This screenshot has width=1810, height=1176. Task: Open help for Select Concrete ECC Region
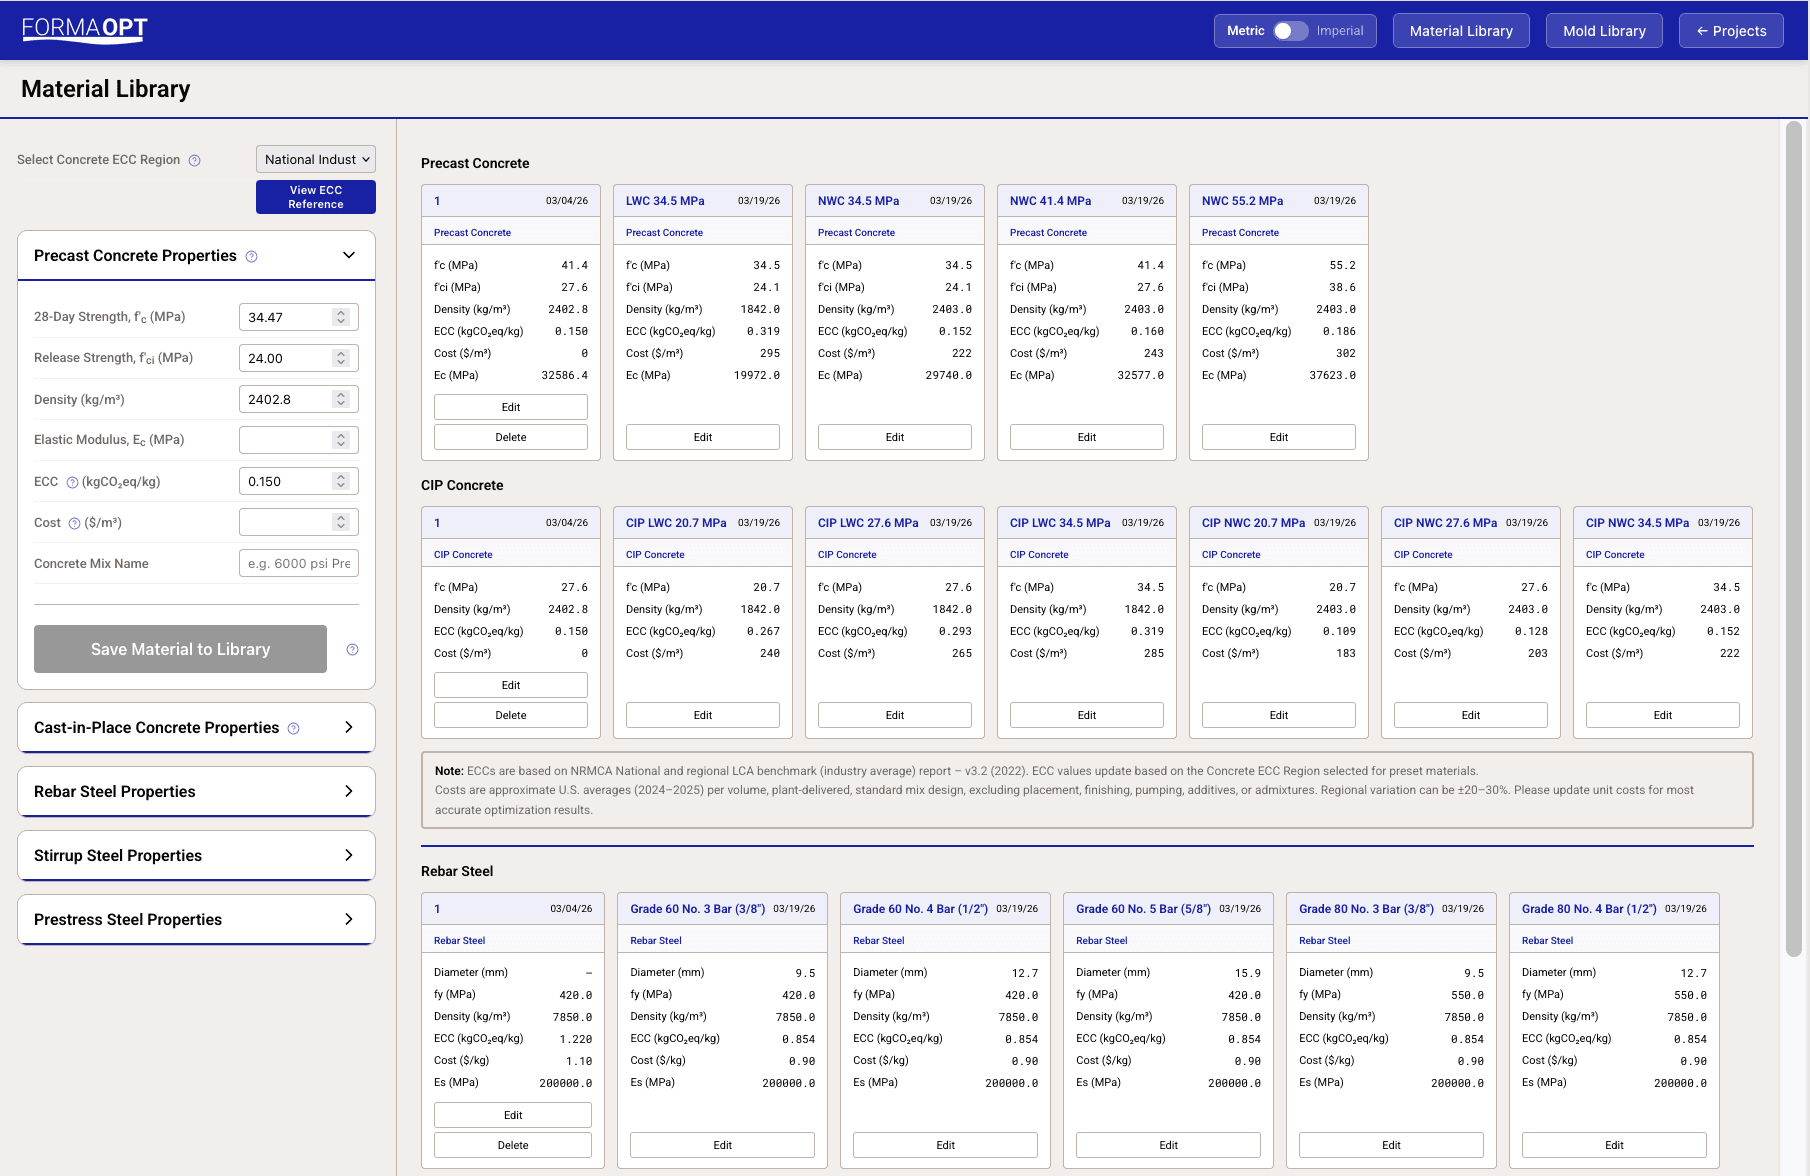click(x=195, y=160)
